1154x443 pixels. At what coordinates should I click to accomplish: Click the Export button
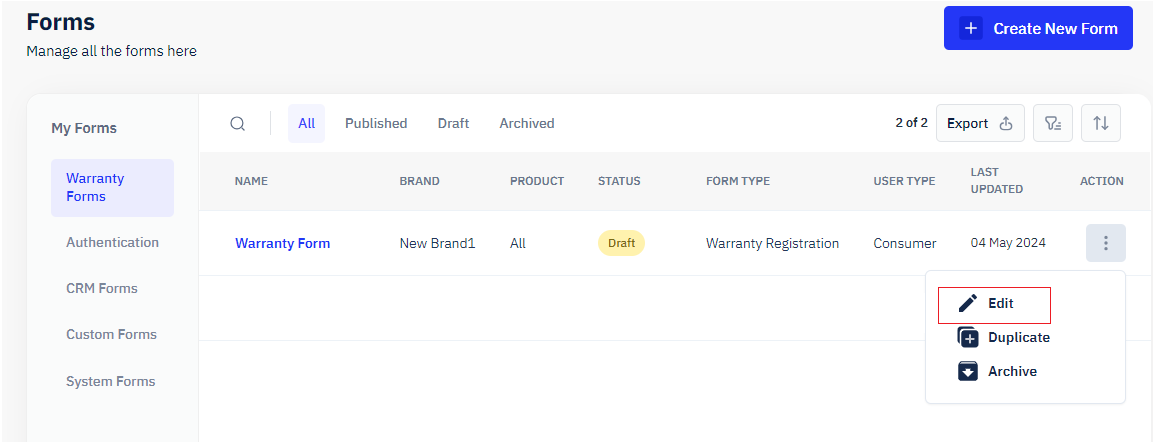coord(979,123)
